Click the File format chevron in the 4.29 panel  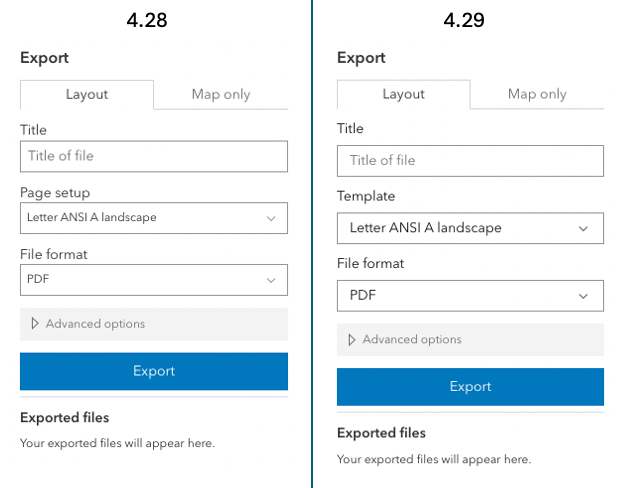pyautogui.click(x=585, y=296)
